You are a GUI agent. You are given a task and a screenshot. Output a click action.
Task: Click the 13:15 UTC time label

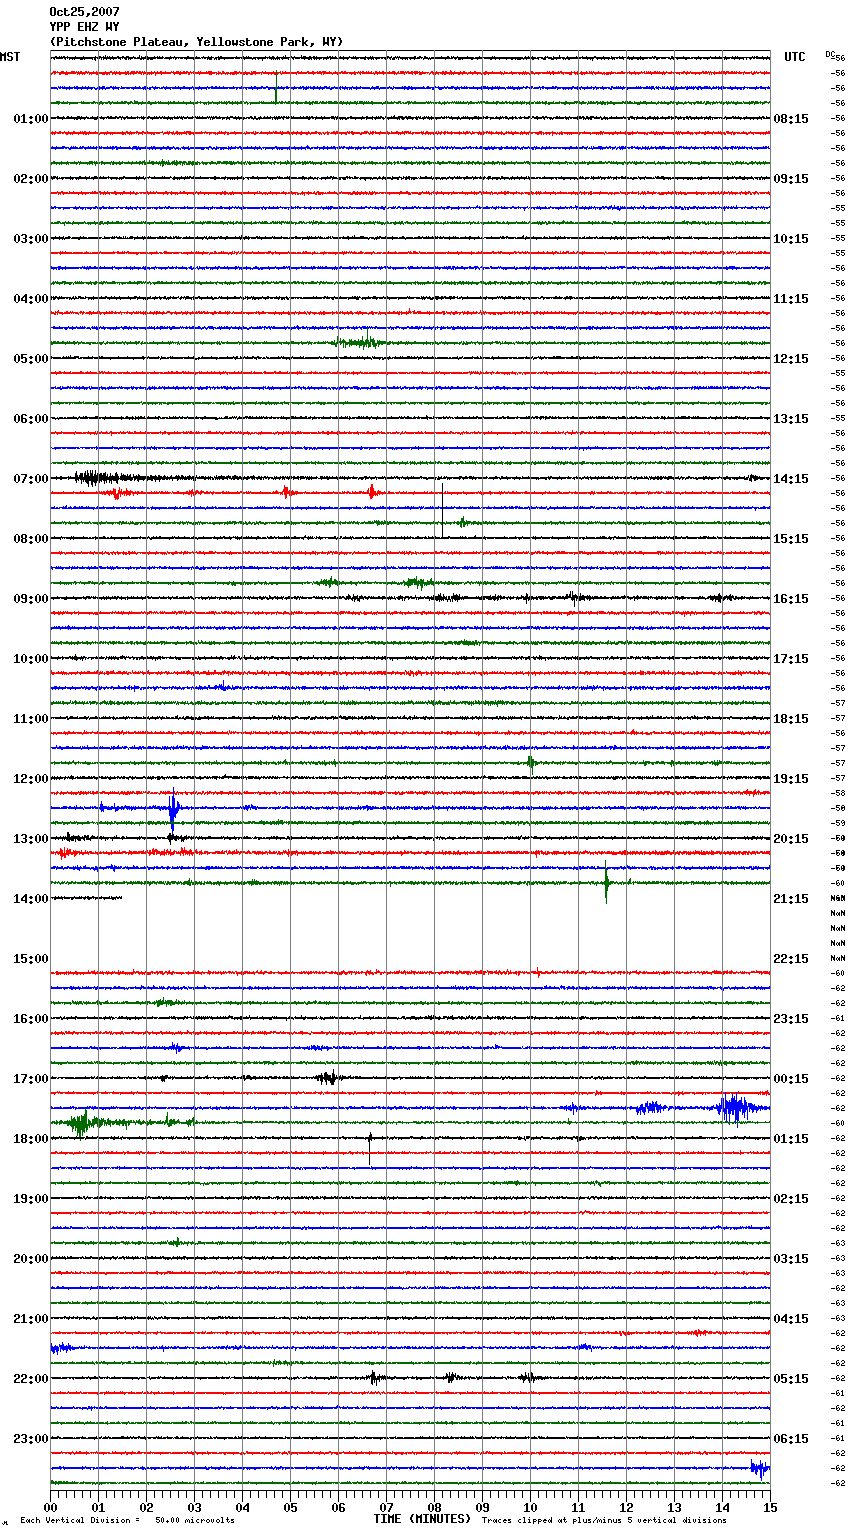(x=791, y=419)
